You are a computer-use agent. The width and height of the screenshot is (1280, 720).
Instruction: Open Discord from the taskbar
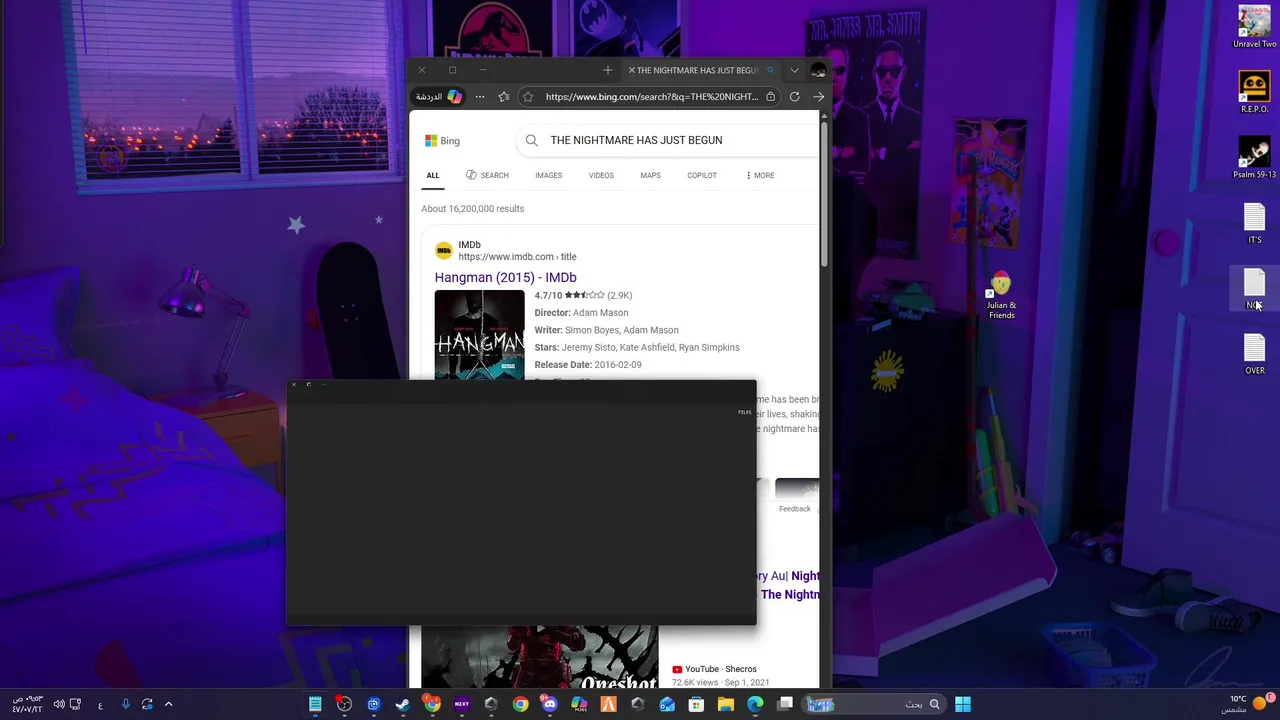(549, 704)
